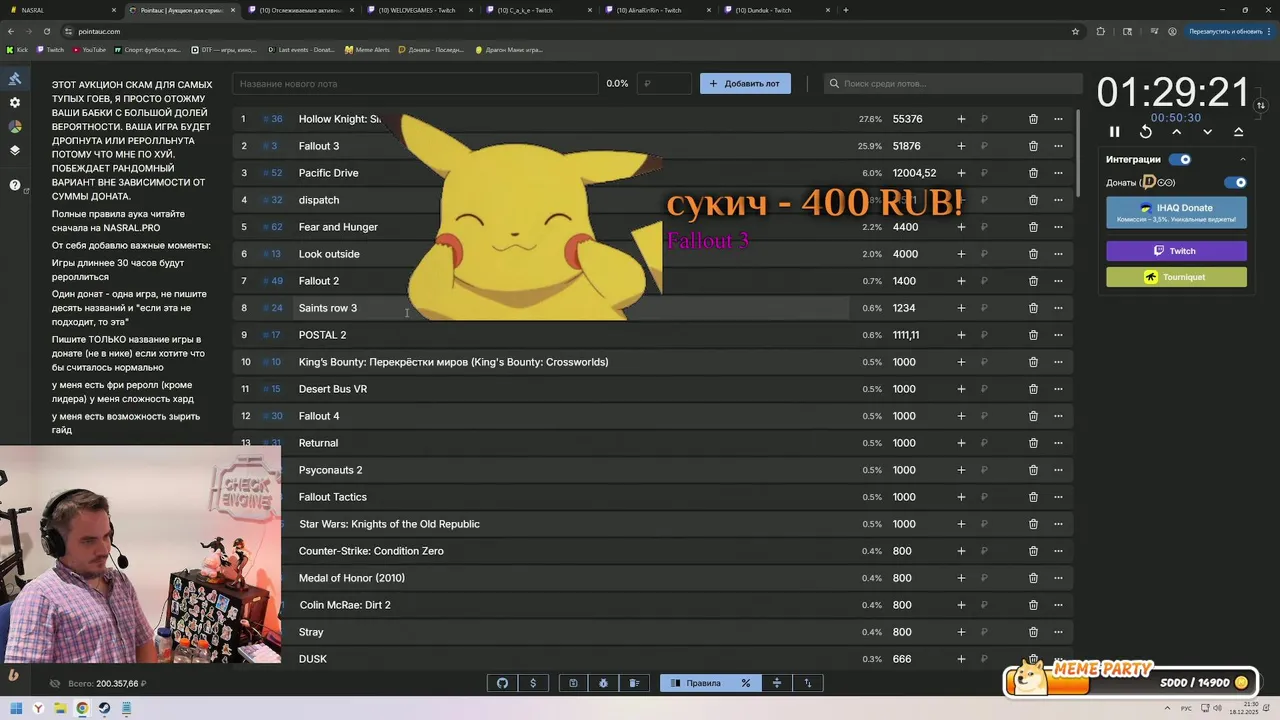This screenshot has height=720, width=1280.
Task: Click the IHAQ Donate button
Action: coord(1176,212)
